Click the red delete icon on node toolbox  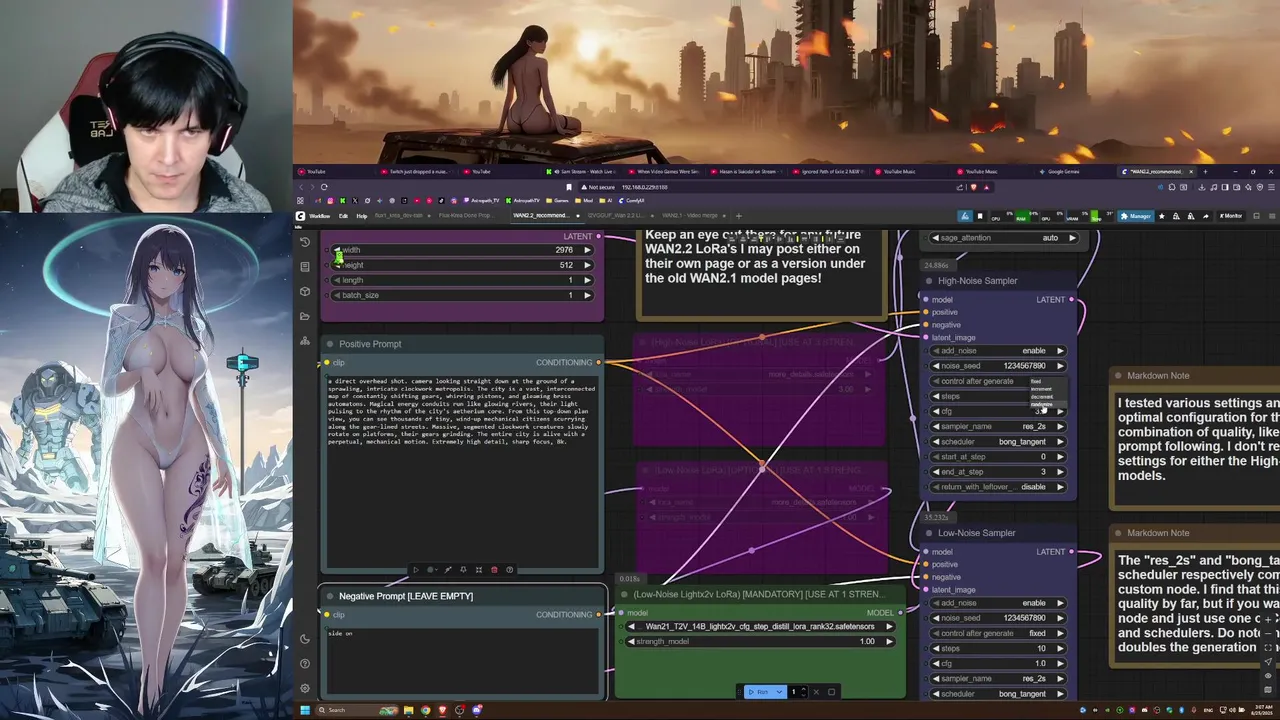click(x=494, y=570)
